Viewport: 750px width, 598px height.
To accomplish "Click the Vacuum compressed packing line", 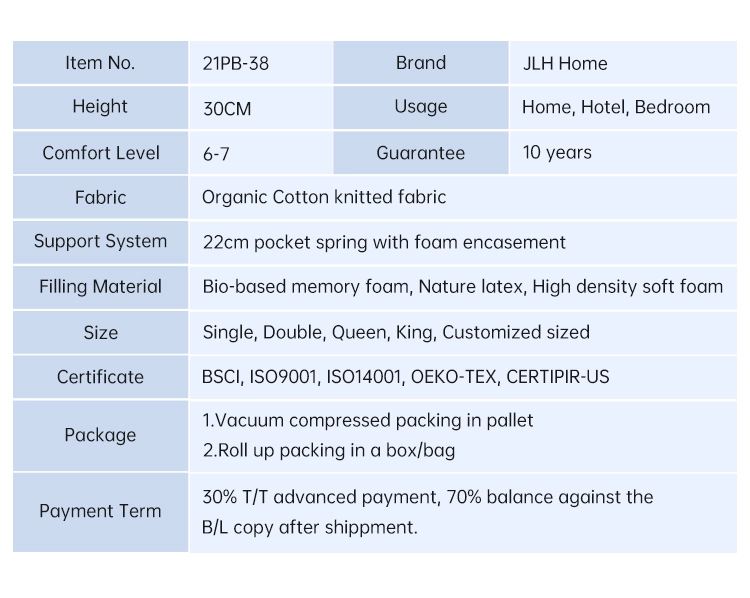I will (367, 420).
